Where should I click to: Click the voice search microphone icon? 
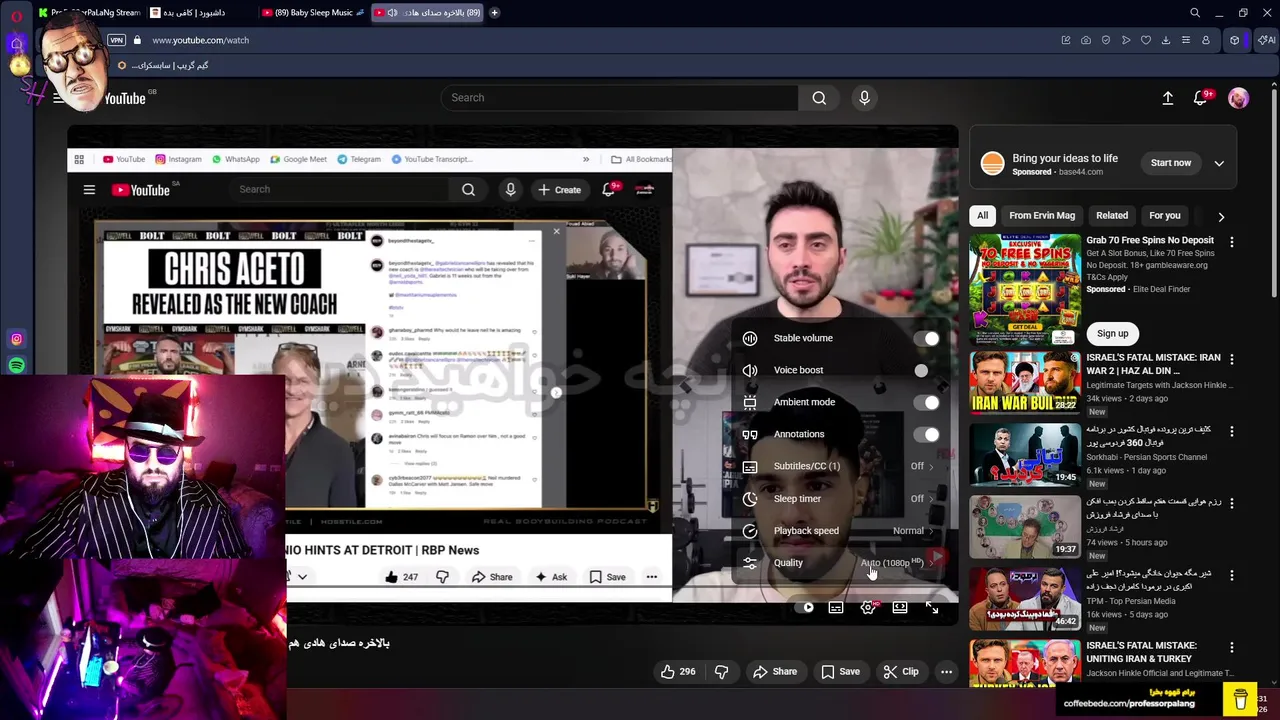(865, 98)
